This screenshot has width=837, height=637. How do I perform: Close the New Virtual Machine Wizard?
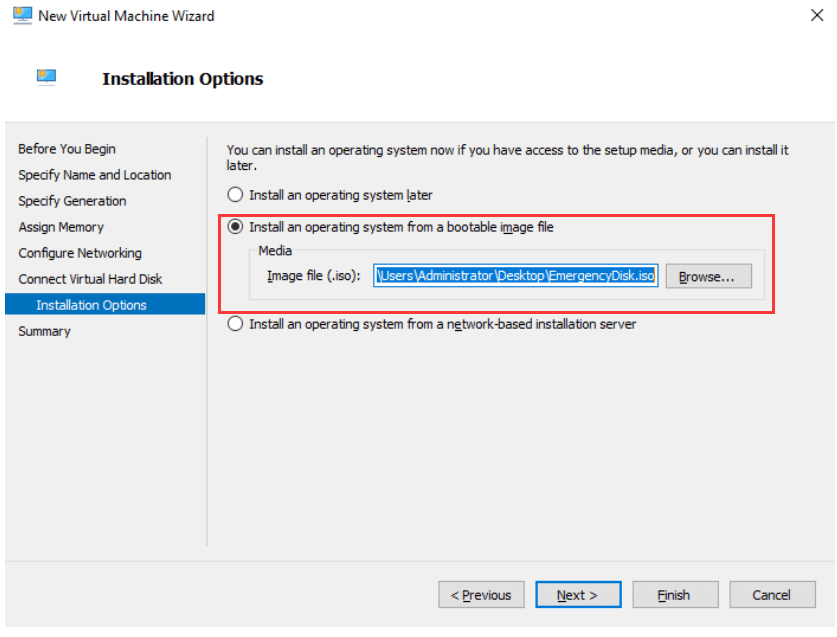(x=817, y=16)
